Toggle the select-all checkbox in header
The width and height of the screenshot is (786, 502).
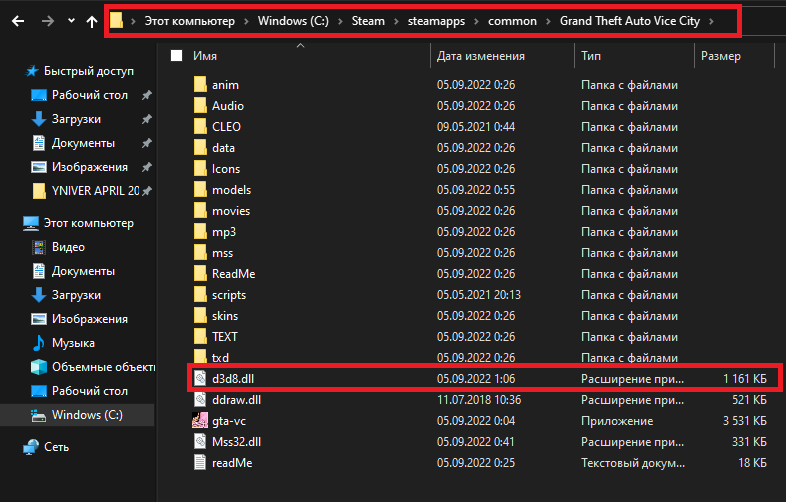[x=176, y=56]
